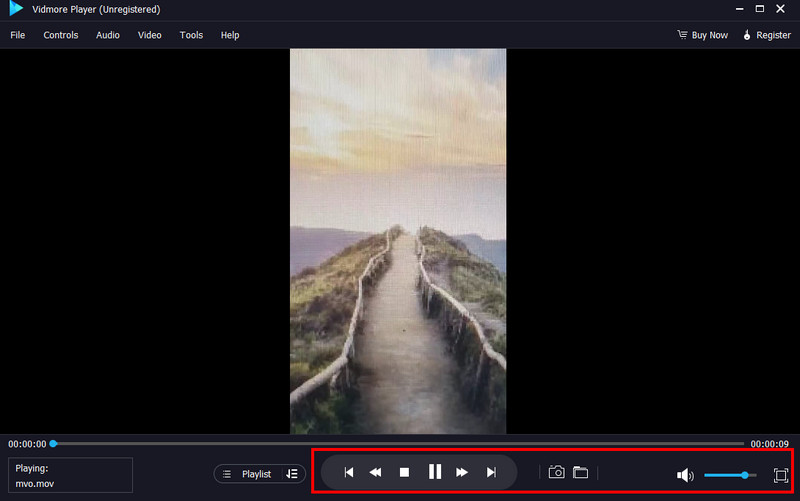This screenshot has height=501, width=800.
Task: Enter full screen mode
Action: (781, 475)
